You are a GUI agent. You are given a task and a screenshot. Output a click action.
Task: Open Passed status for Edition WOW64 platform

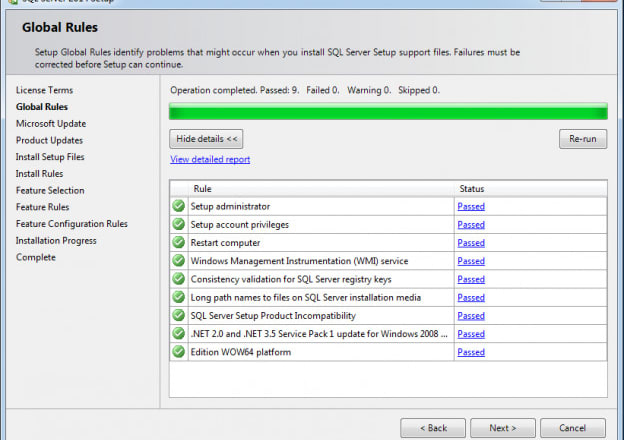(x=471, y=352)
